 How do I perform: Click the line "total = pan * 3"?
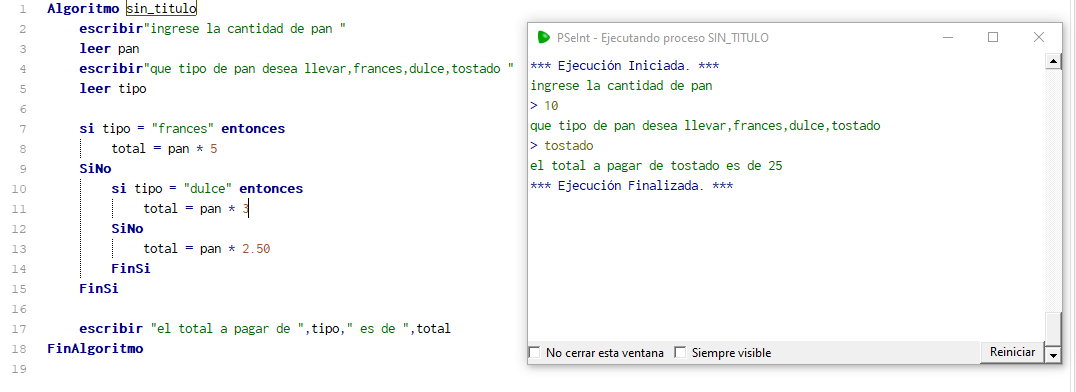196,208
